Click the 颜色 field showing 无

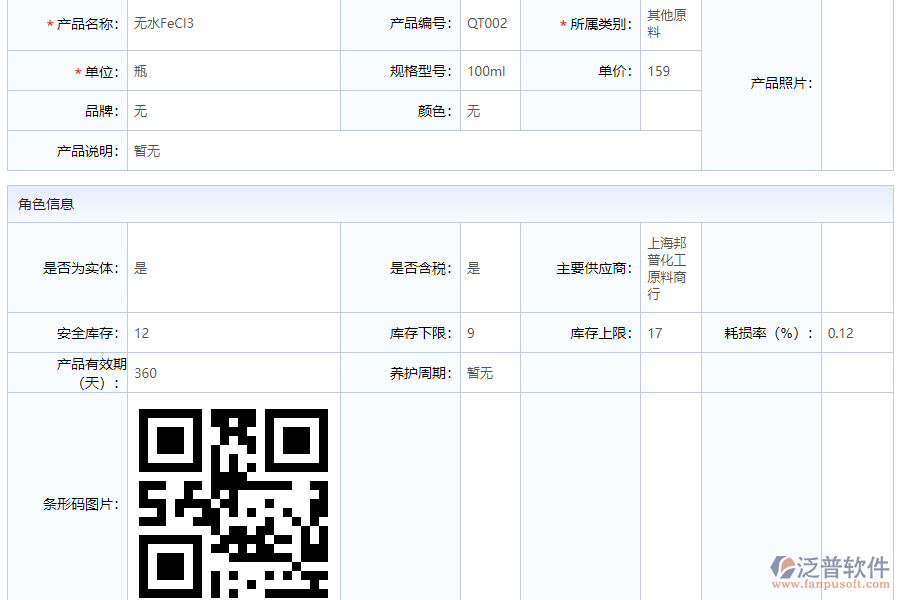[x=471, y=111]
